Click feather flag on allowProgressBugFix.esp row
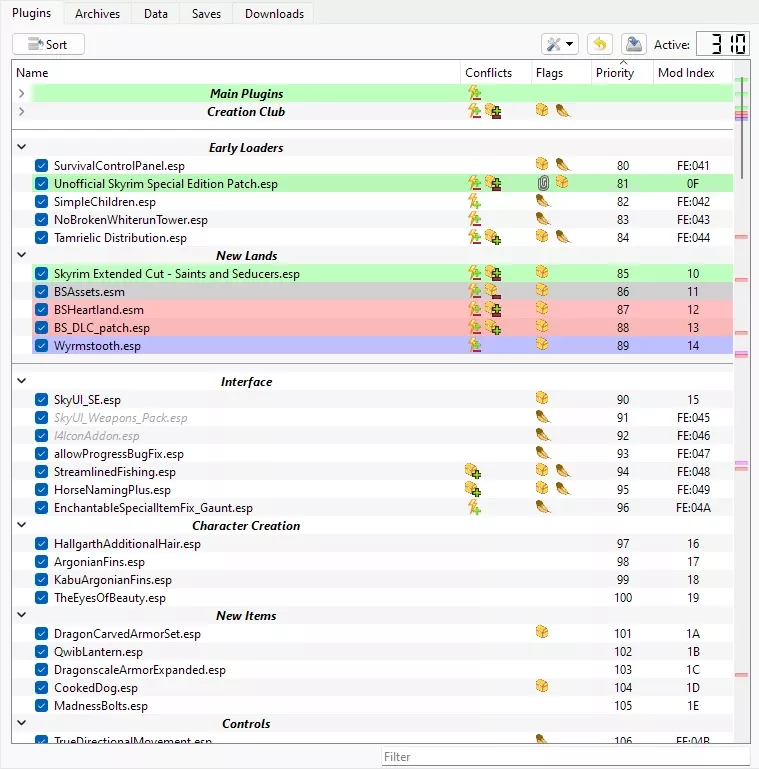759x769 pixels. point(543,453)
